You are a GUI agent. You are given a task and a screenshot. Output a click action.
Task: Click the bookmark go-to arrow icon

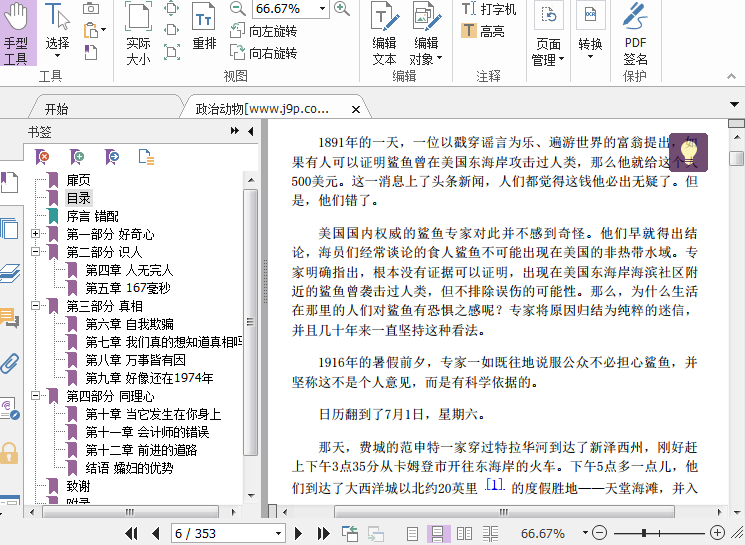[x=112, y=156]
